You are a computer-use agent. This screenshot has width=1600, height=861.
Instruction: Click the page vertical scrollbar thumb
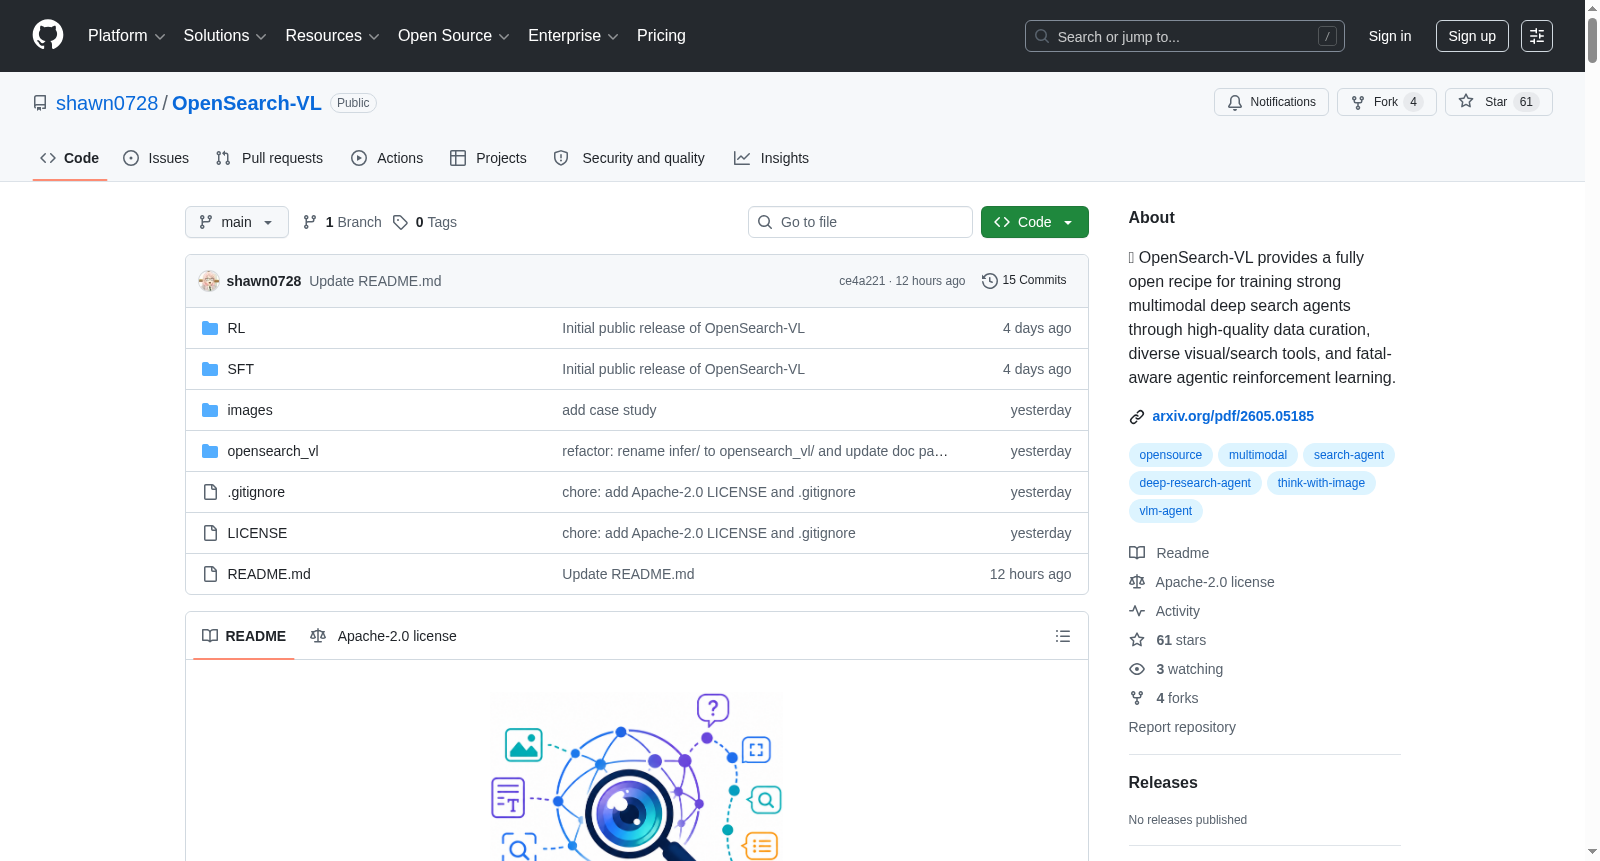[1592, 40]
